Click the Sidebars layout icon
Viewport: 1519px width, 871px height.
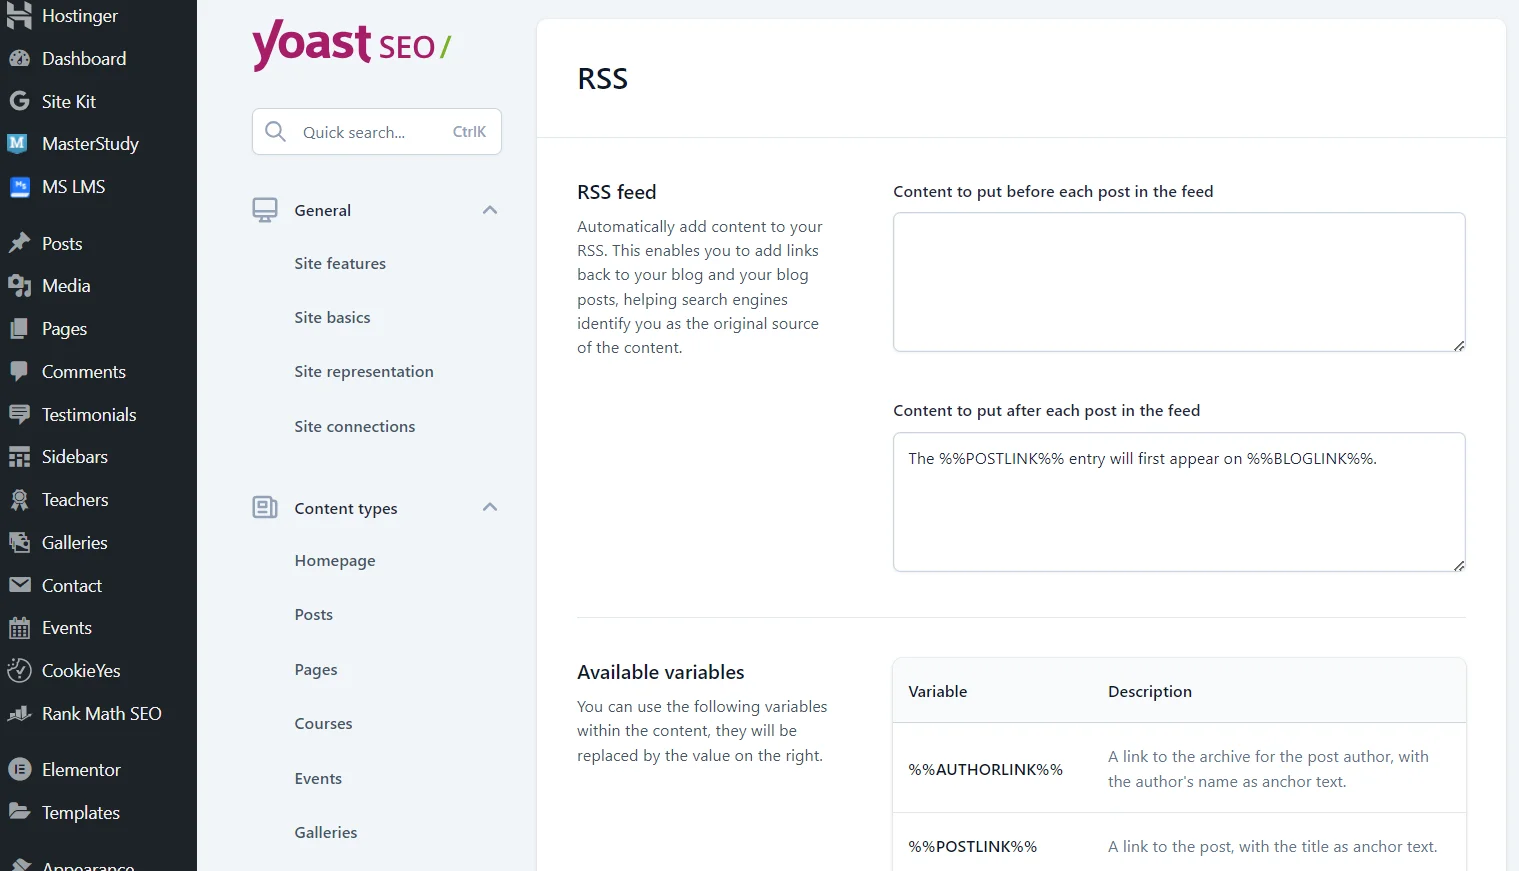click(19, 457)
